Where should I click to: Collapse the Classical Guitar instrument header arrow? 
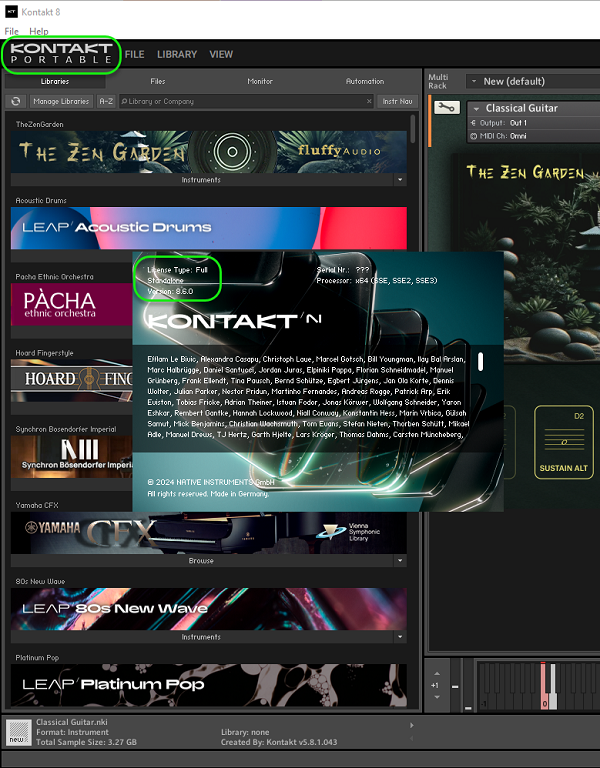[476, 109]
